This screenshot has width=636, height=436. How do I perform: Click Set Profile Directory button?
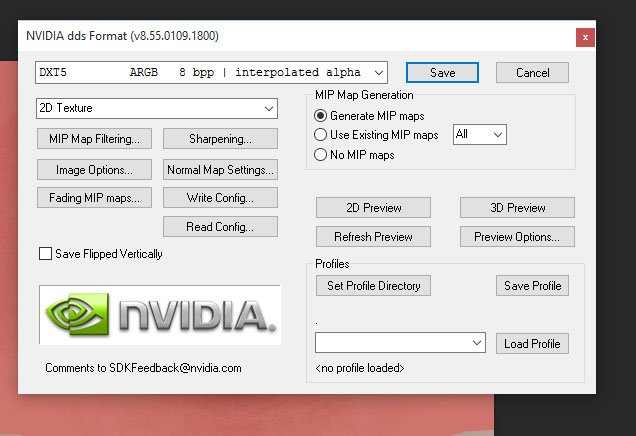[373, 286]
